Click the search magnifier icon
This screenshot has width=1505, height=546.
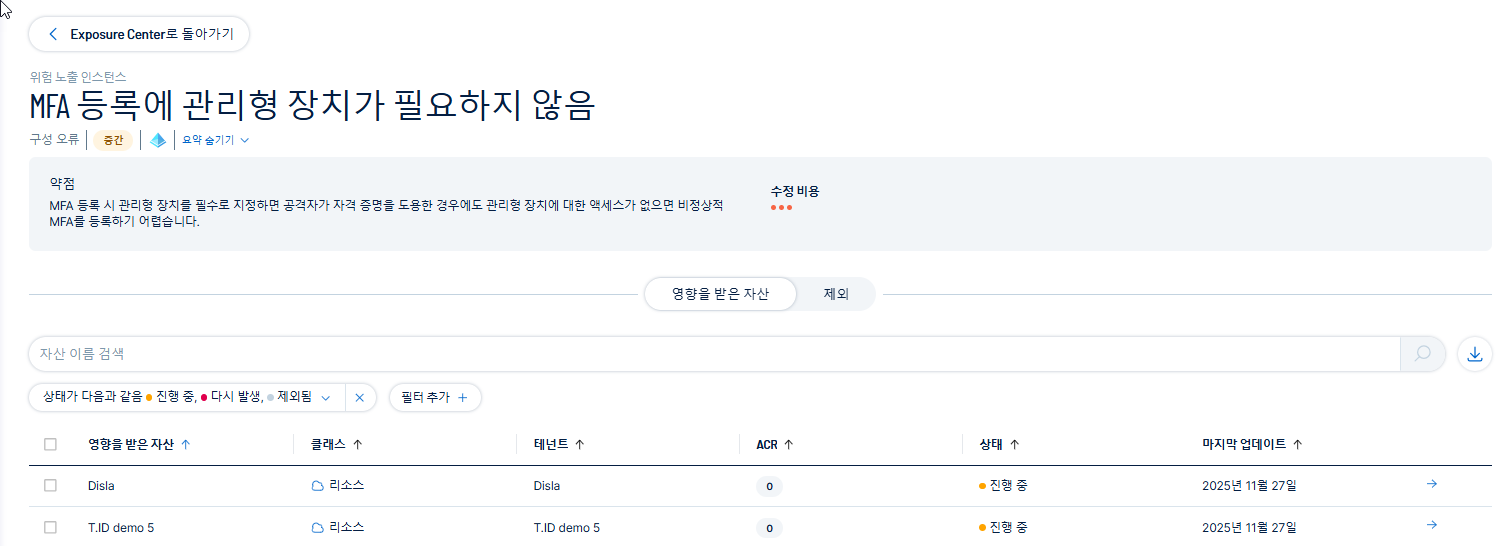pos(1423,353)
